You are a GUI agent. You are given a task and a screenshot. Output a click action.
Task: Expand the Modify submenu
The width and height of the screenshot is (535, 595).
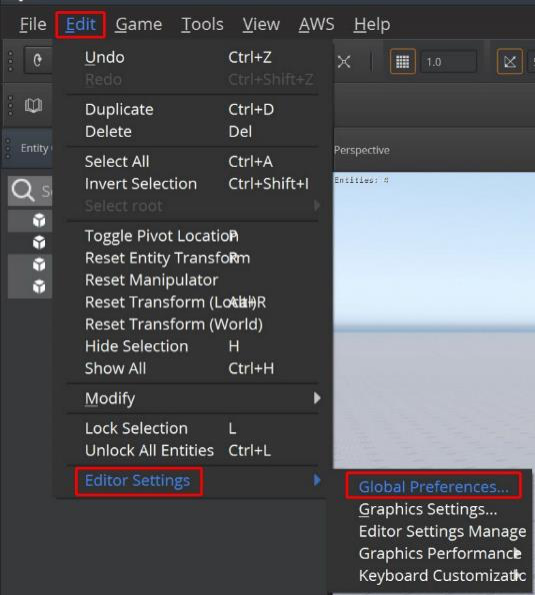tap(194, 398)
